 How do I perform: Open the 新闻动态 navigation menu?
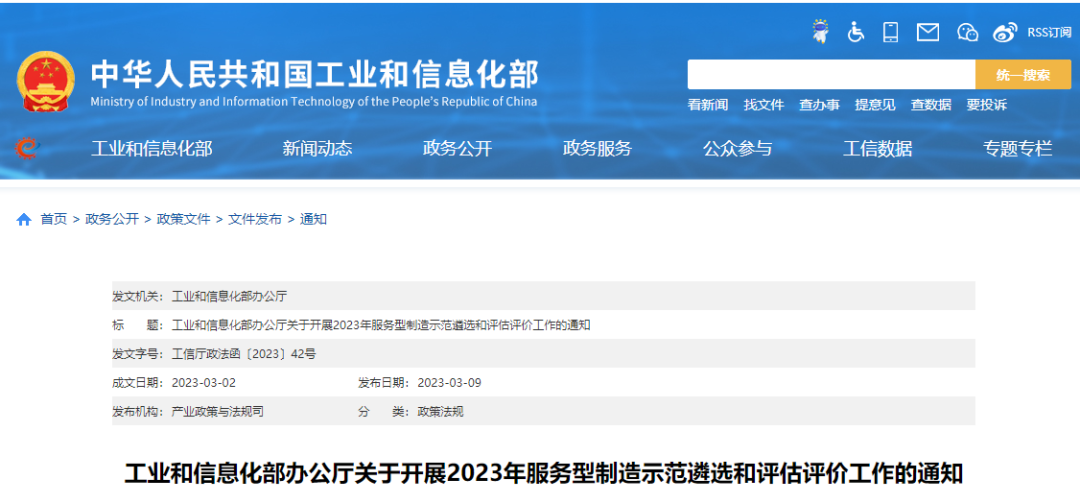[x=317, y=148]
